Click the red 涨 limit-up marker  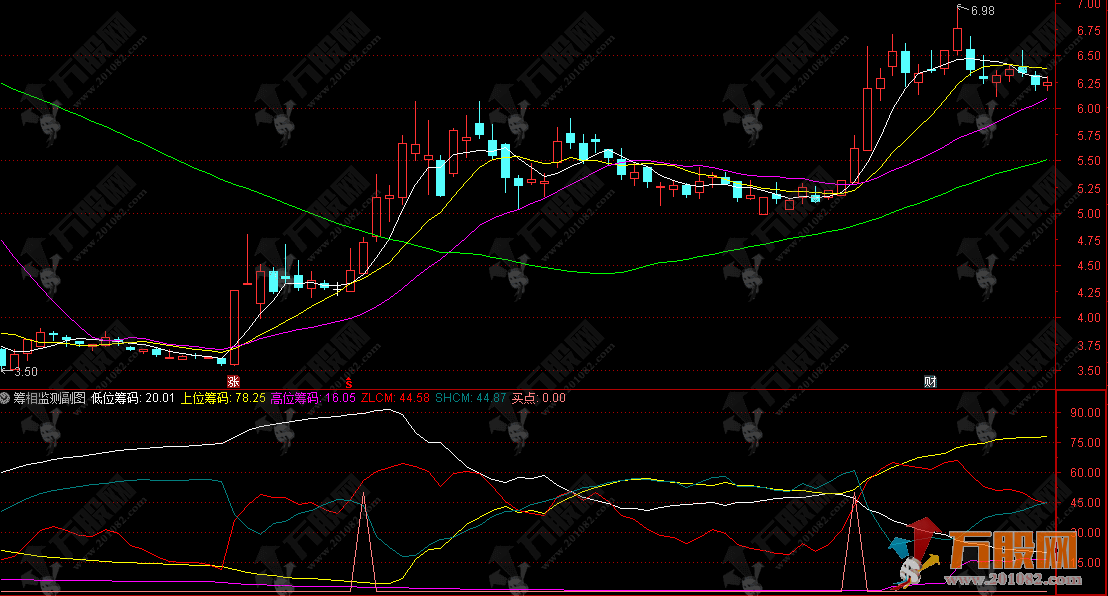tap(233, 381)
